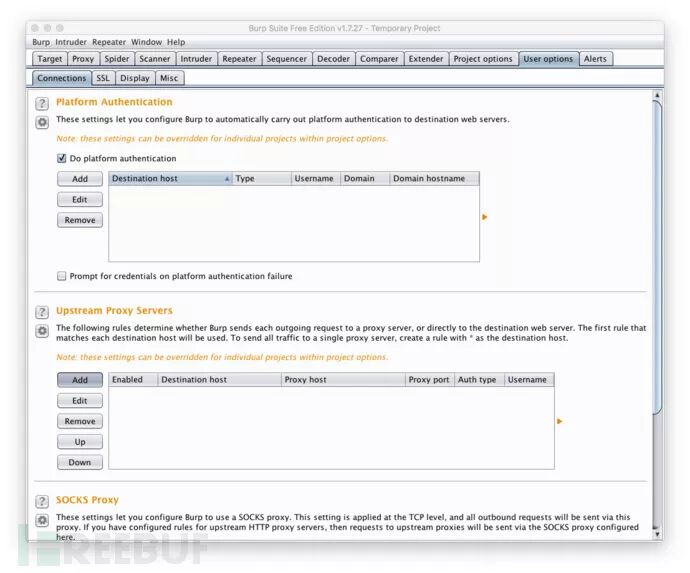
Task: Open the Intruder menu
Action: pos(71,42)
